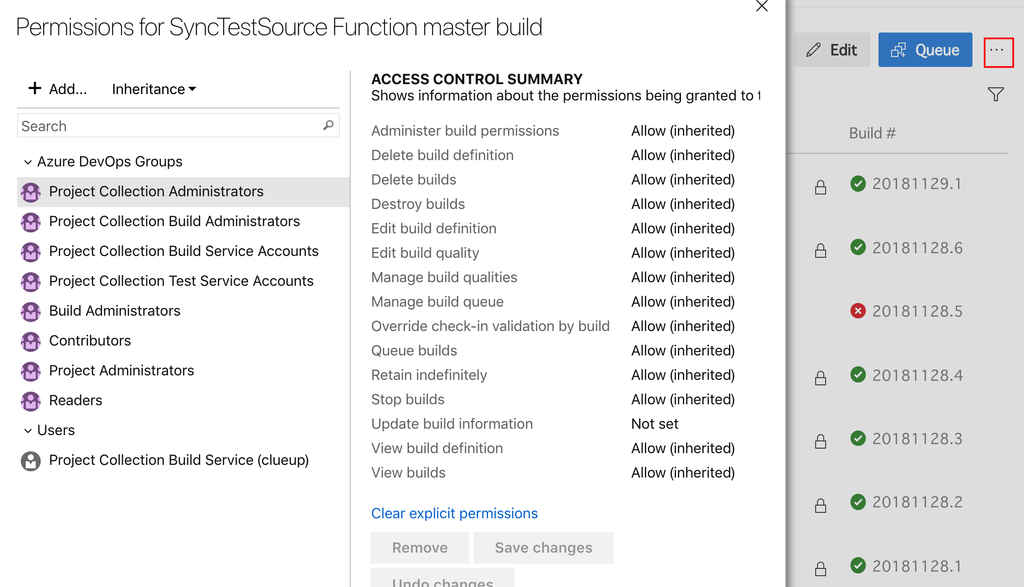Viewport: 1024px width, 587px height.
Task: Change Manage build queue permission value
Action: click(x=682, y=302)
